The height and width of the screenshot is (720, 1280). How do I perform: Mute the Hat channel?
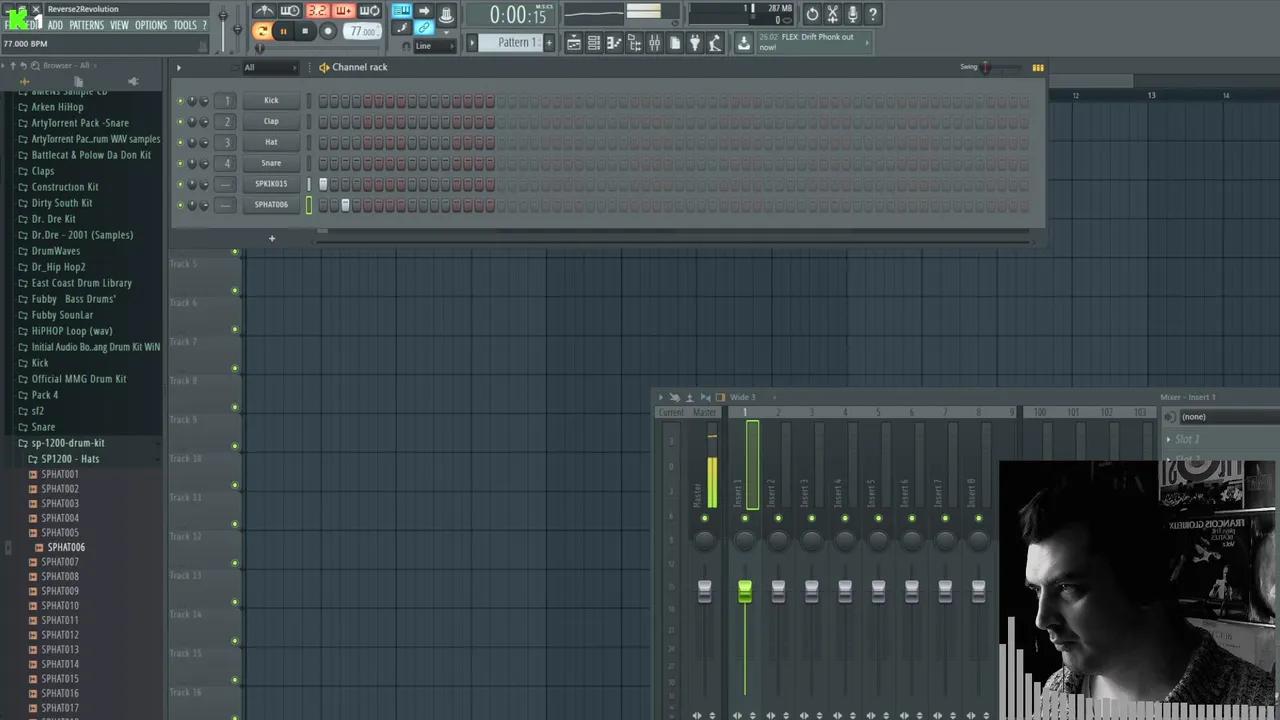(180, 142)
